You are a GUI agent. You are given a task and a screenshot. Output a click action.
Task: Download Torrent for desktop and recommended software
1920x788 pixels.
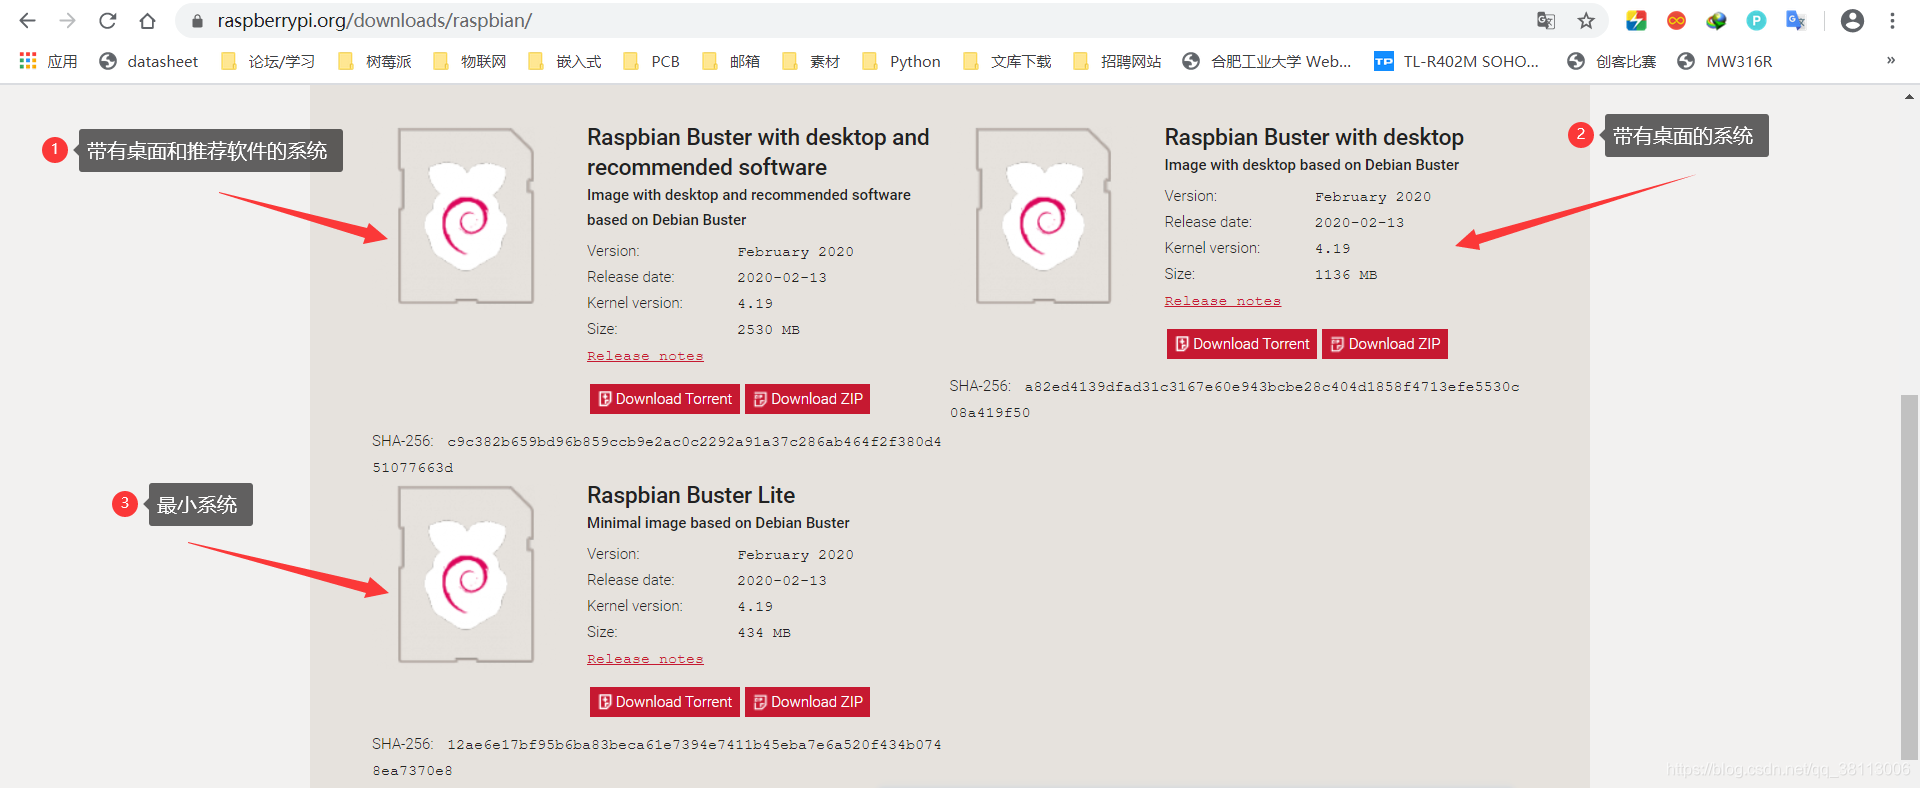[665, 399]
